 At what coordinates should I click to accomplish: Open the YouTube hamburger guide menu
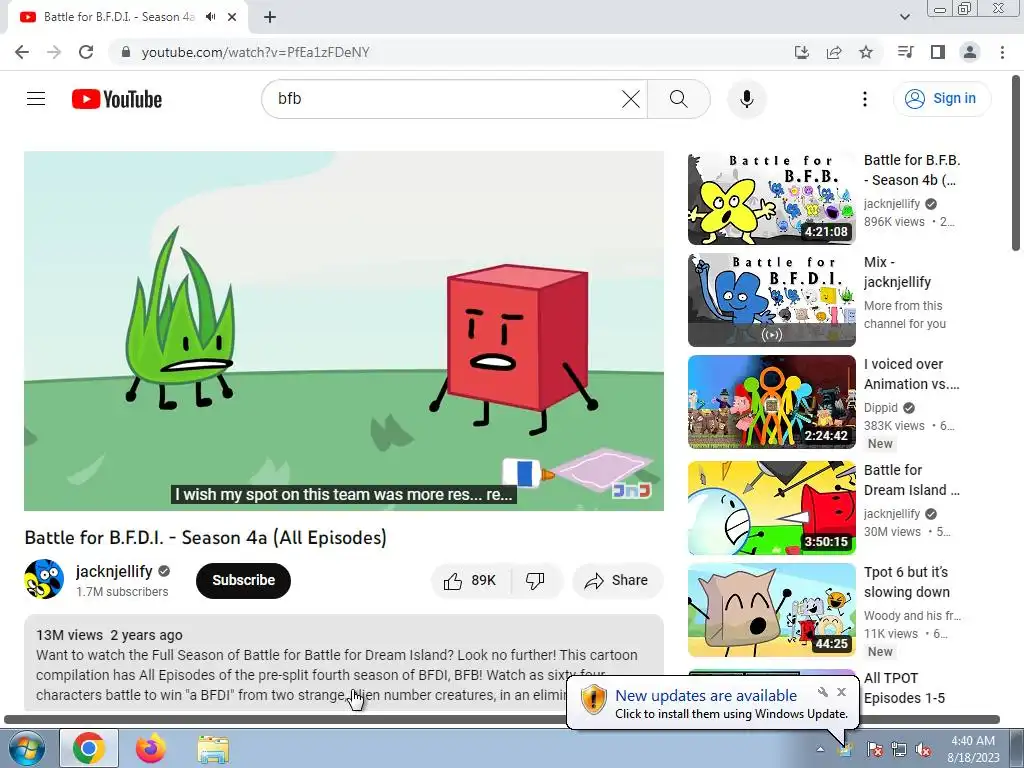coord(36,99)
